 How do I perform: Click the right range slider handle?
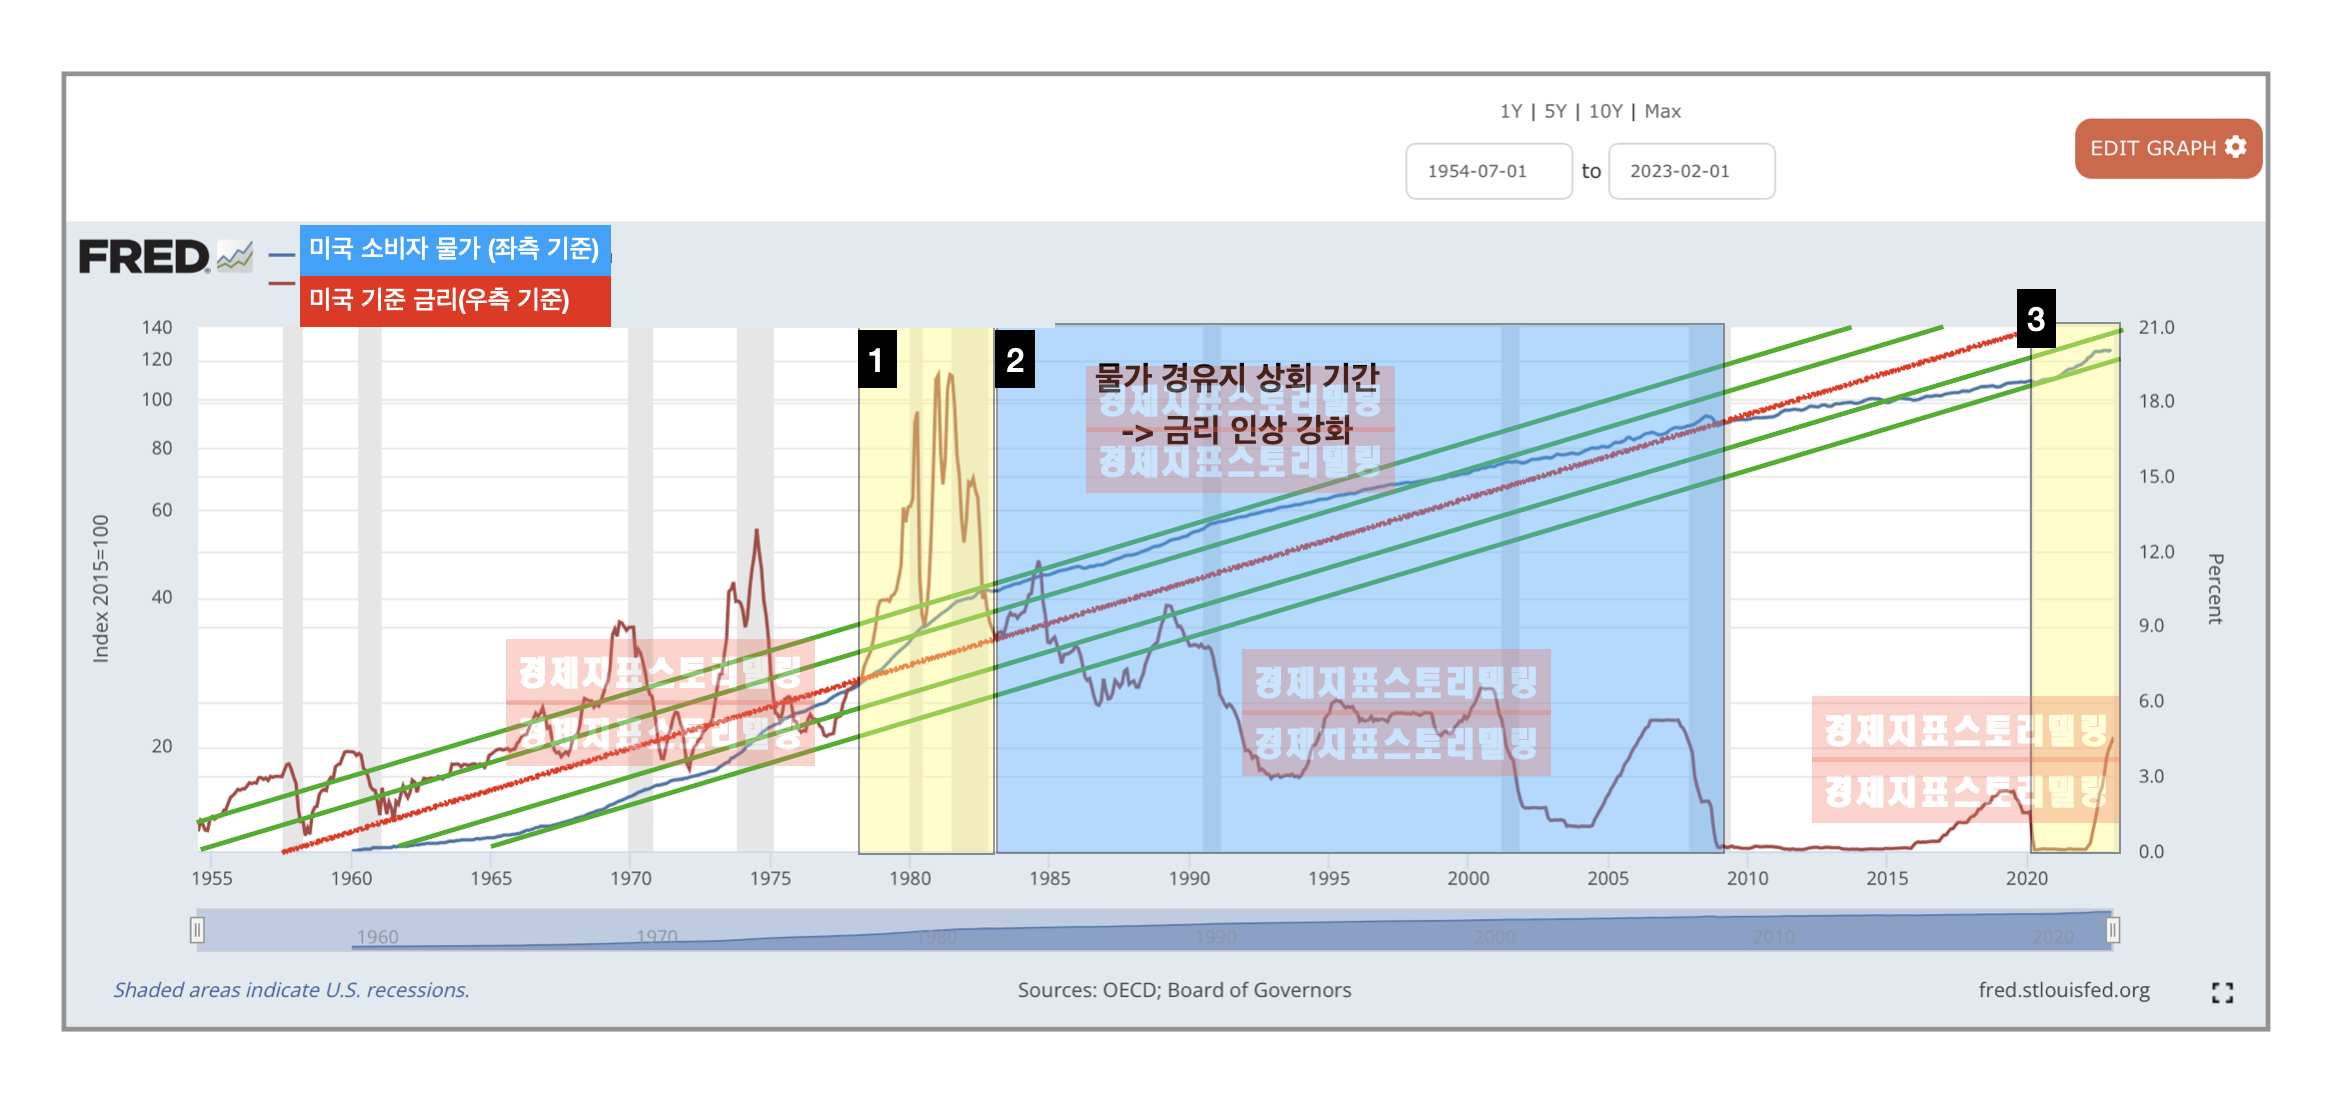[x=2112, y=930]
